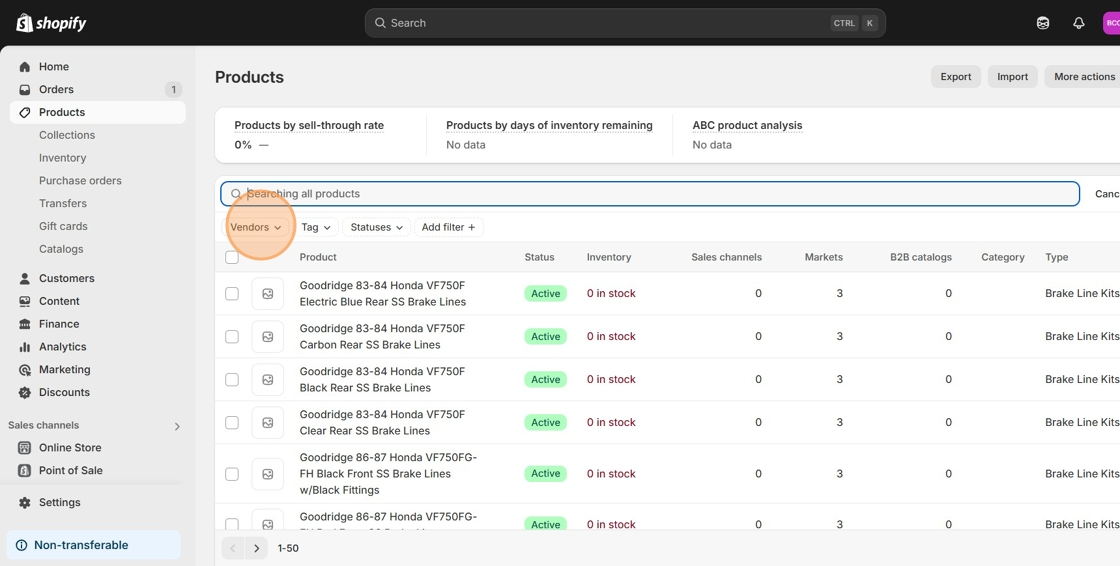
Task: Open the Statuses filter dropdown
Action: (x=376, y=227)
